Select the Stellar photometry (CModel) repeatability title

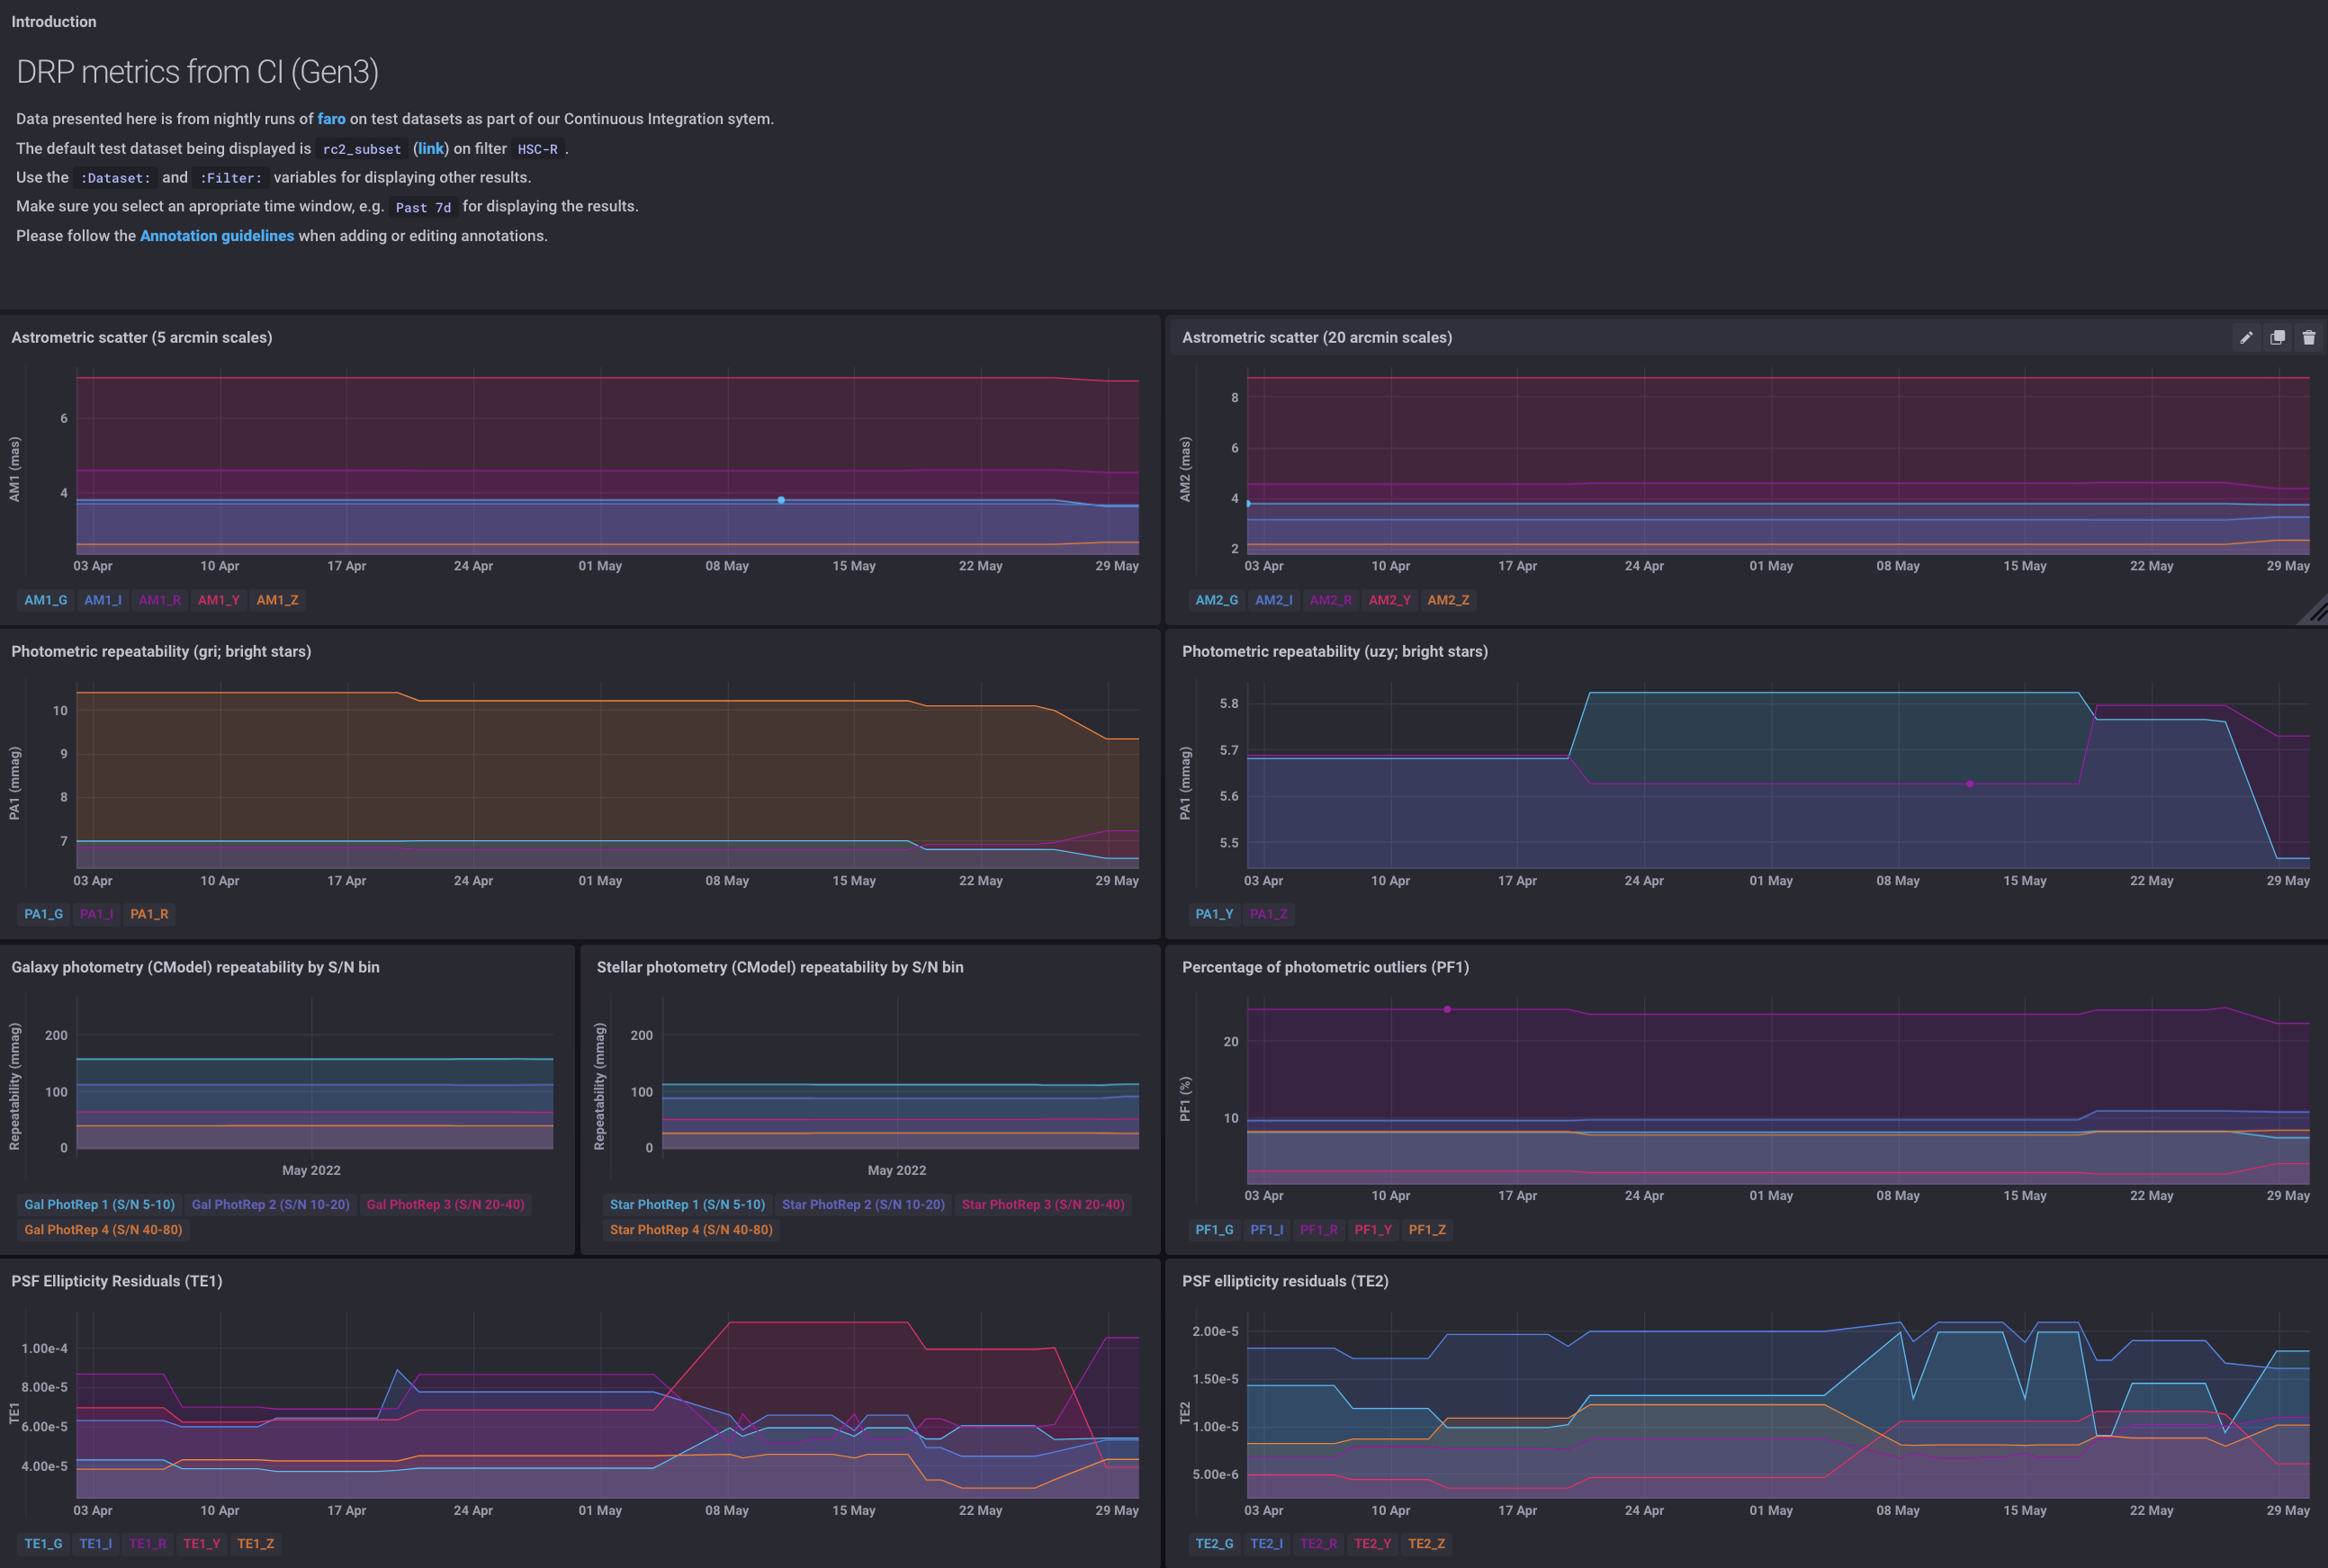(x=780, y=967)
